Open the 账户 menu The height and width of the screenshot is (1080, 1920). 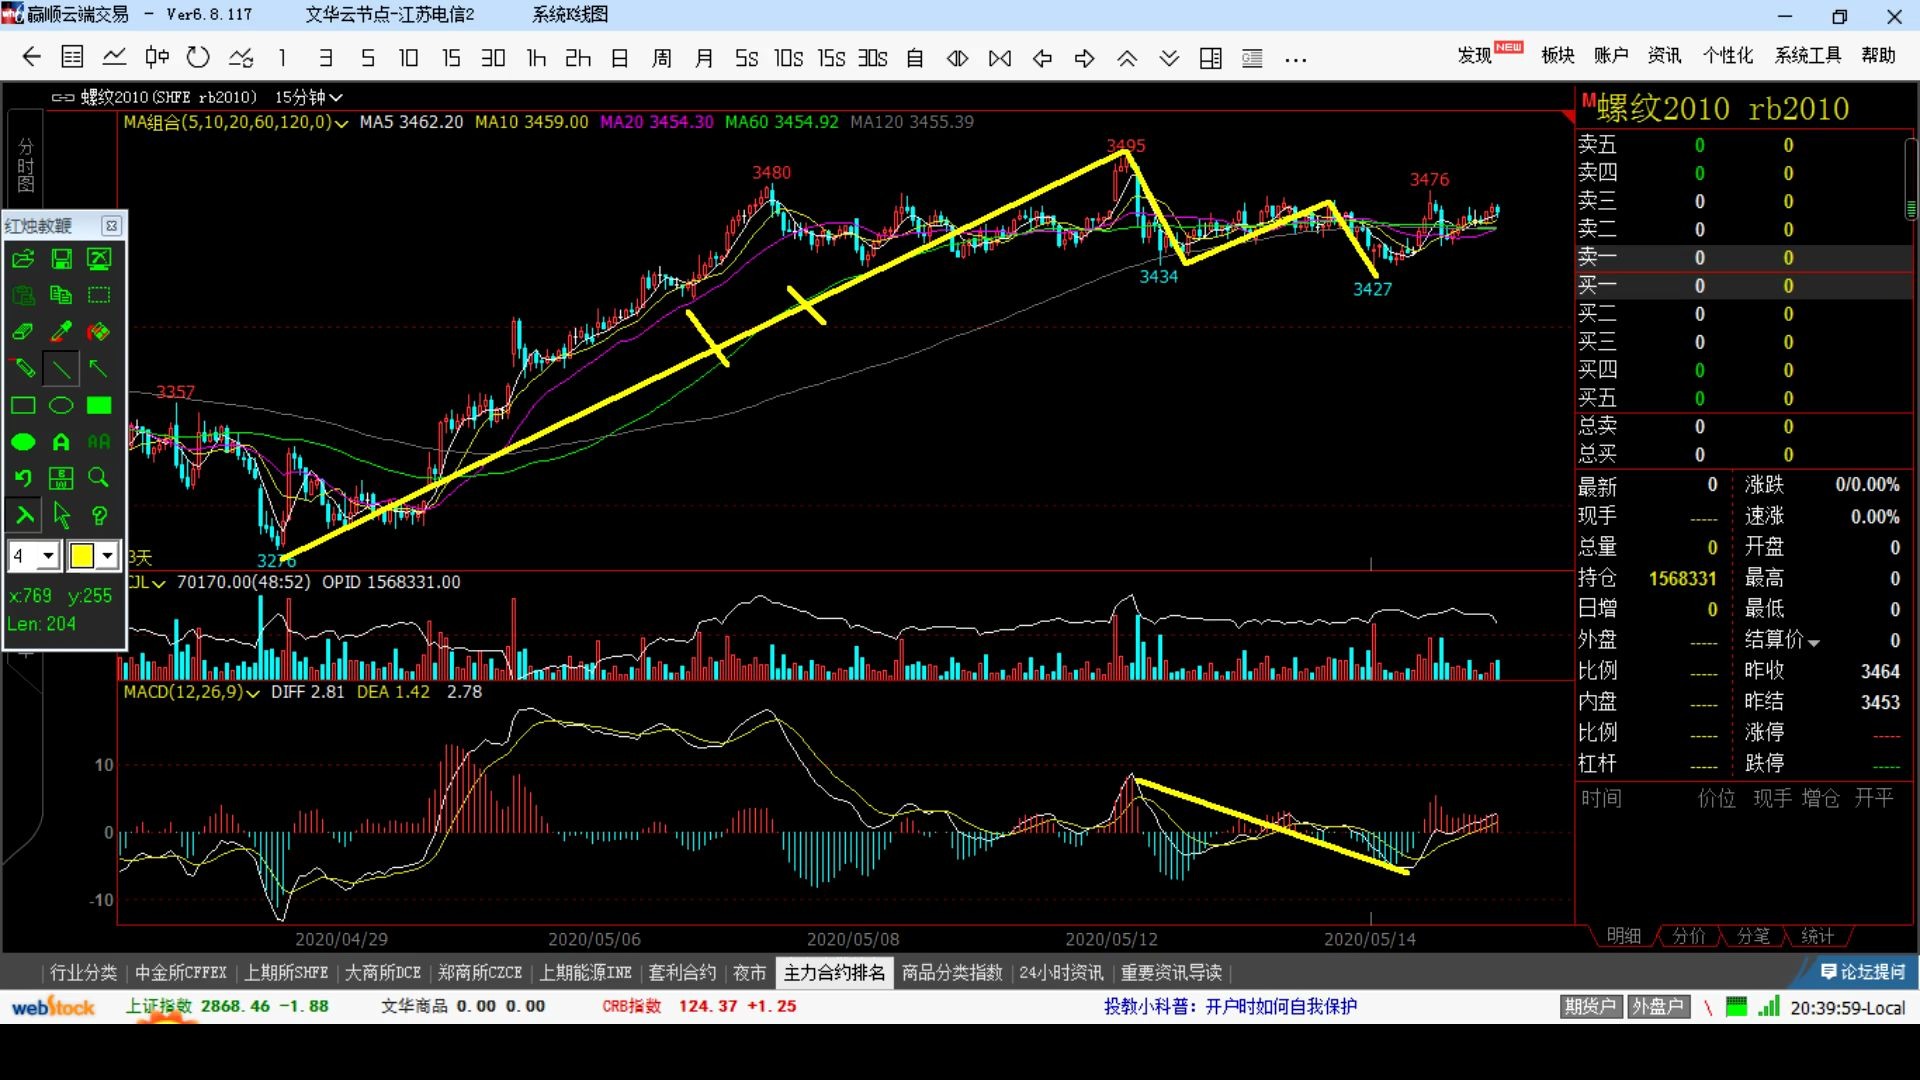coord(1611,56)
